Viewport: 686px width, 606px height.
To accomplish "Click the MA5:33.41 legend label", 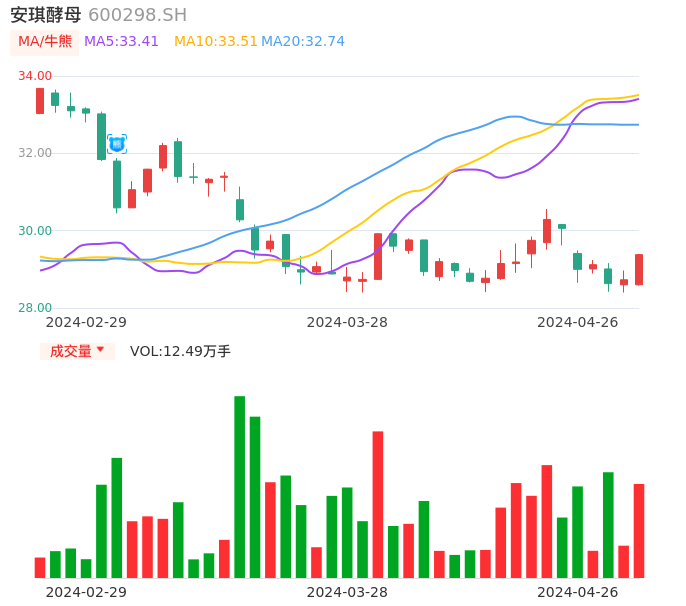I will pos(121,42).
